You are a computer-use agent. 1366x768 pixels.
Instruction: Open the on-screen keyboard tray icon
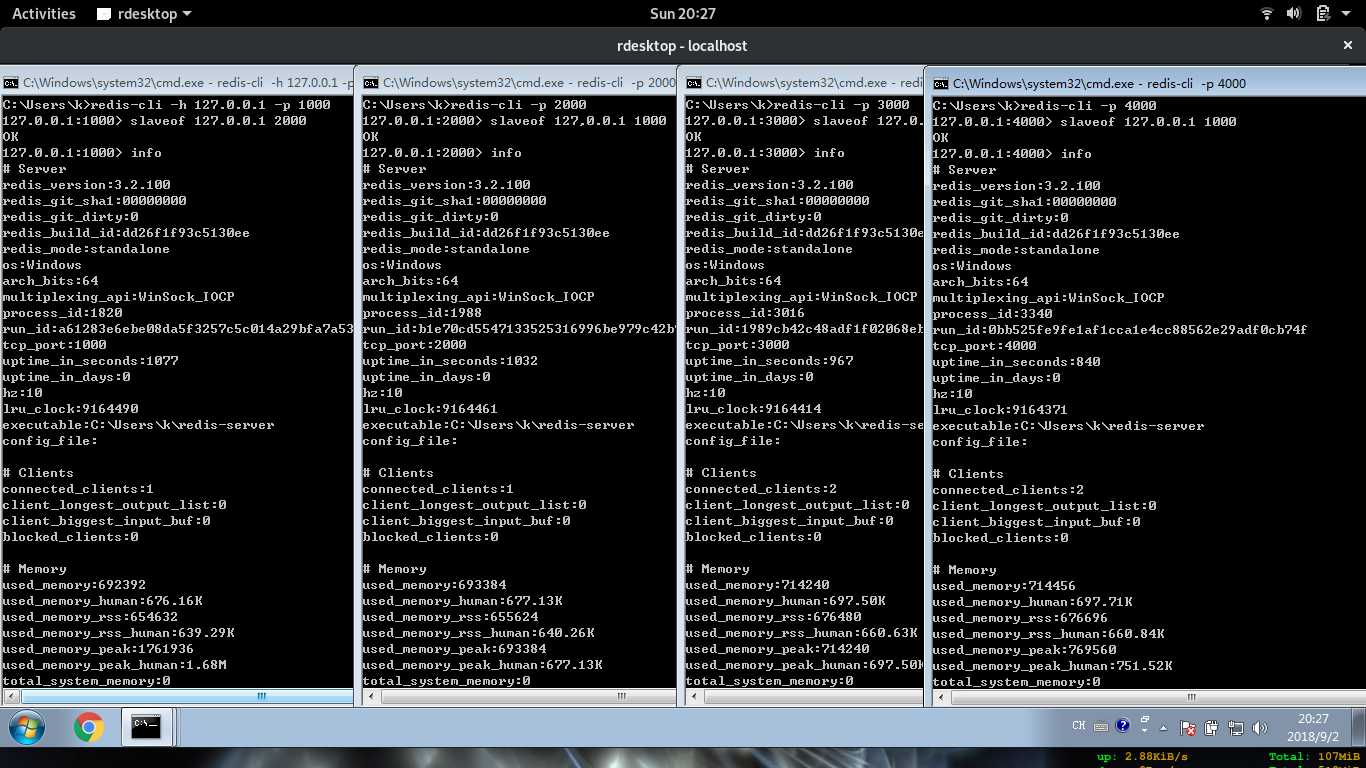pyautogui.click(x=1101, y=727)
